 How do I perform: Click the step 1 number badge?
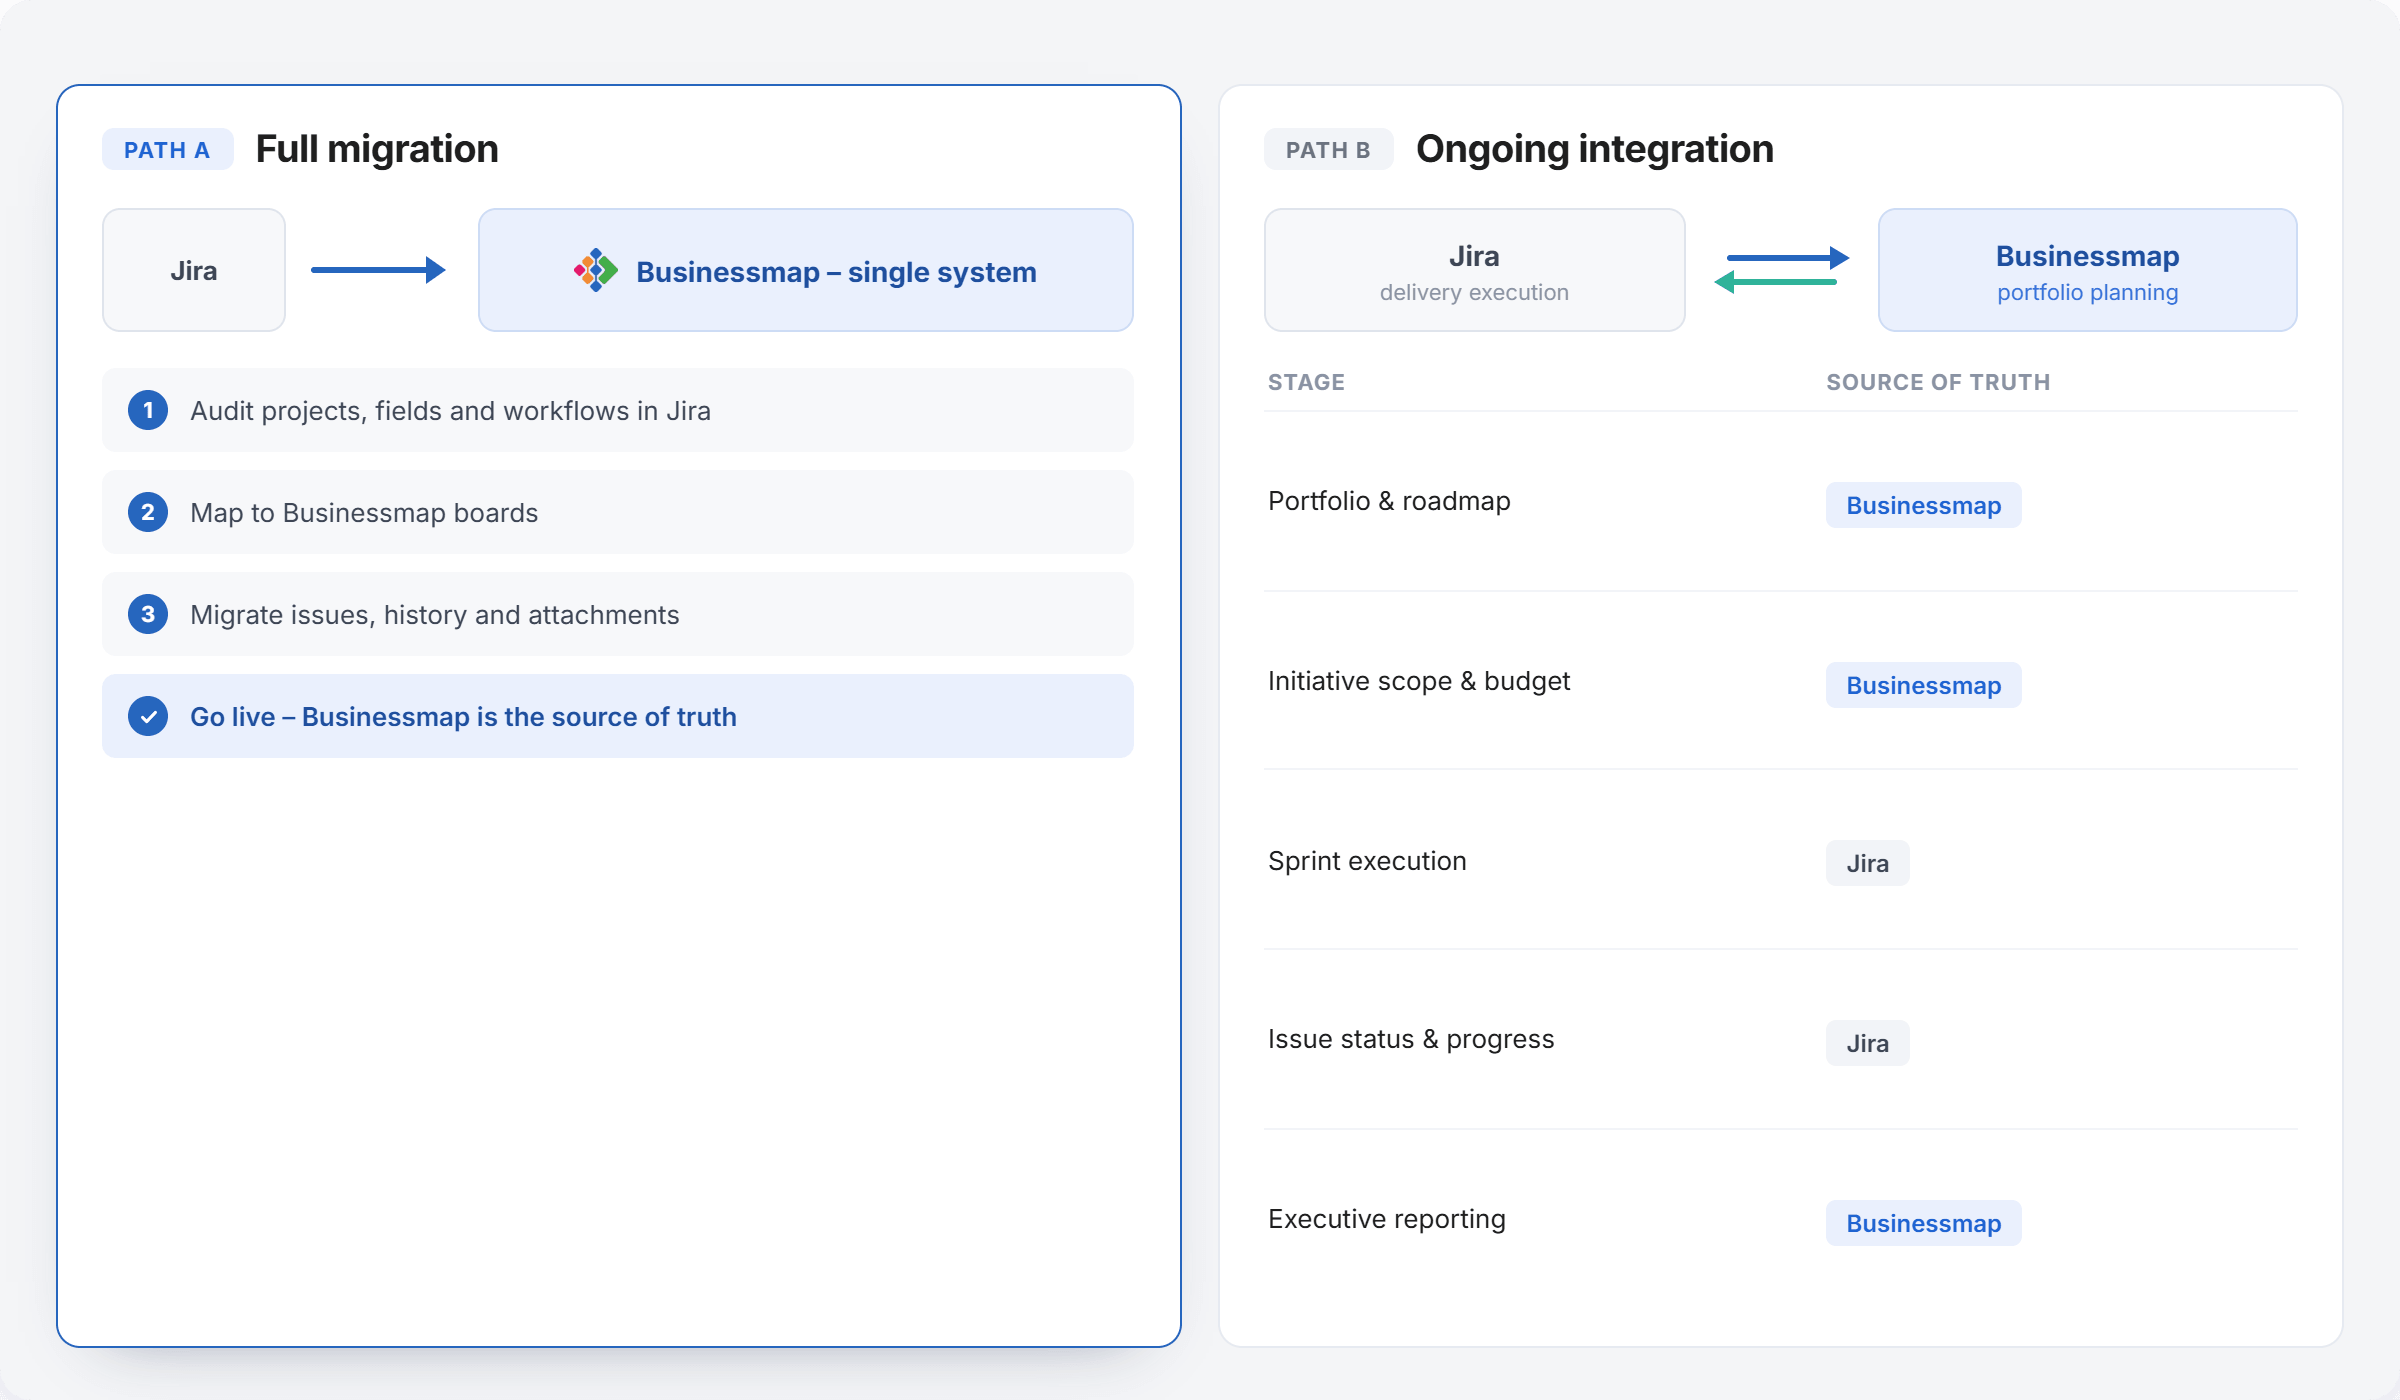click(148, 410)
